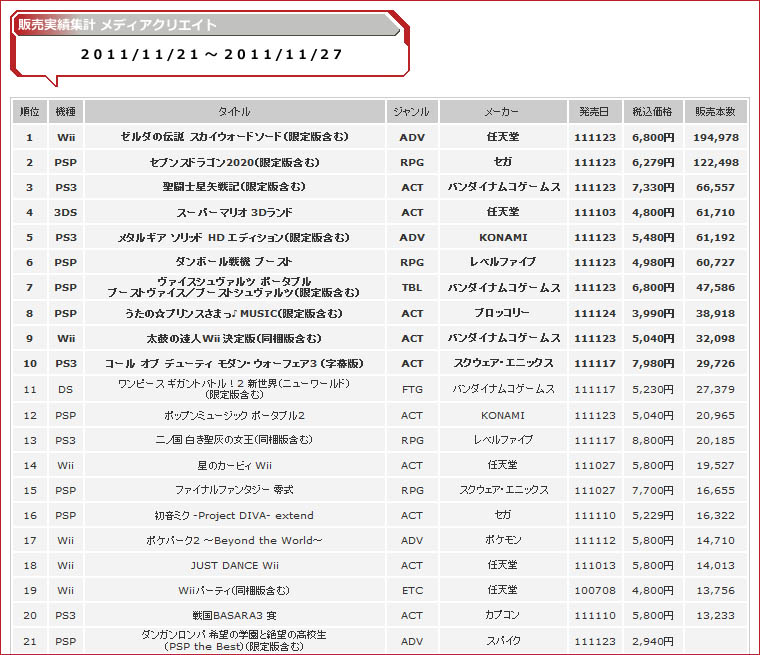
Task: Click release date 100708 for Wiiパーティ
Action: tap(595, 591)
